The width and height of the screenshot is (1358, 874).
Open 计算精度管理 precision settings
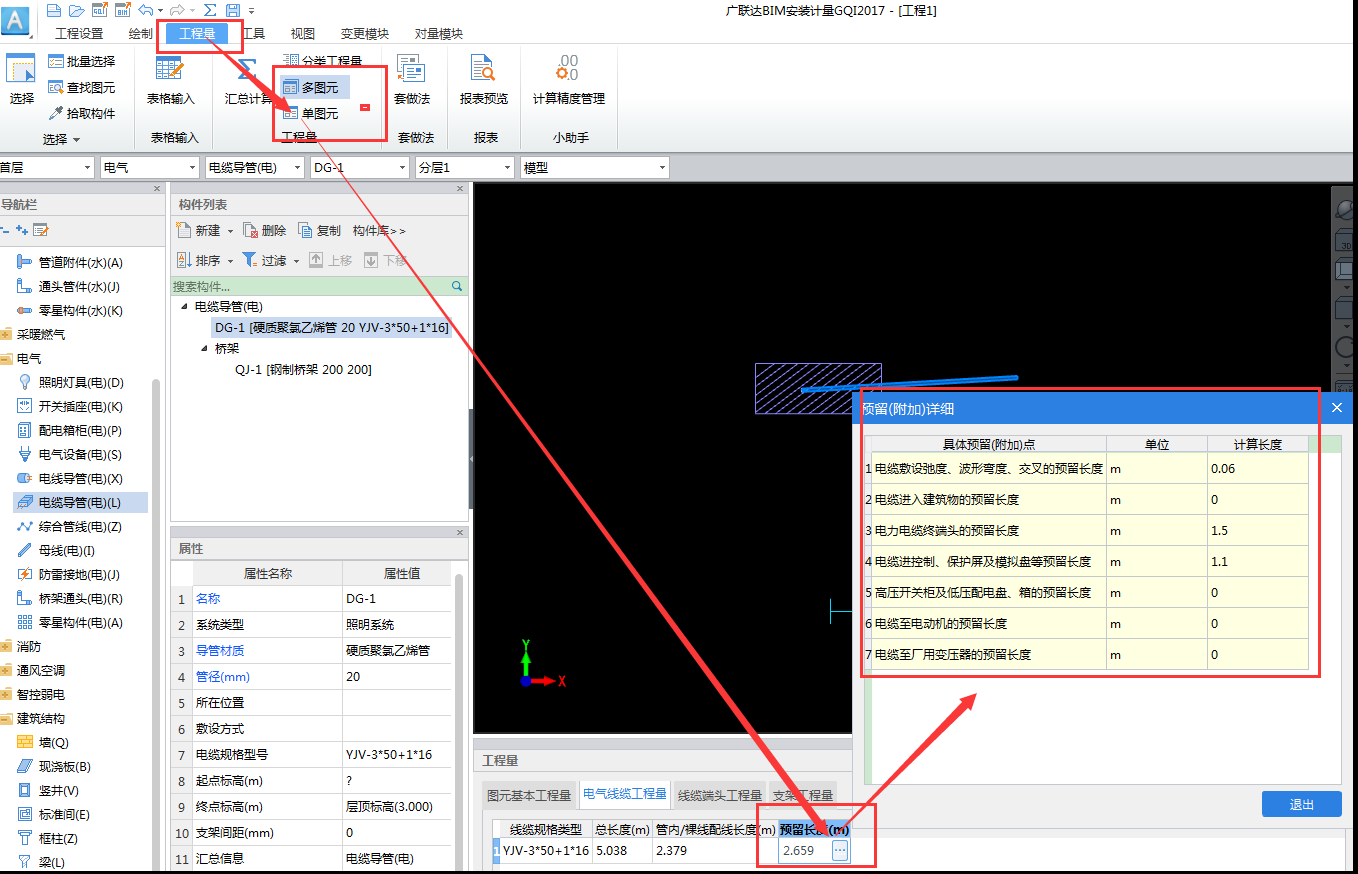pyautogui.click(x=568, y=79)
